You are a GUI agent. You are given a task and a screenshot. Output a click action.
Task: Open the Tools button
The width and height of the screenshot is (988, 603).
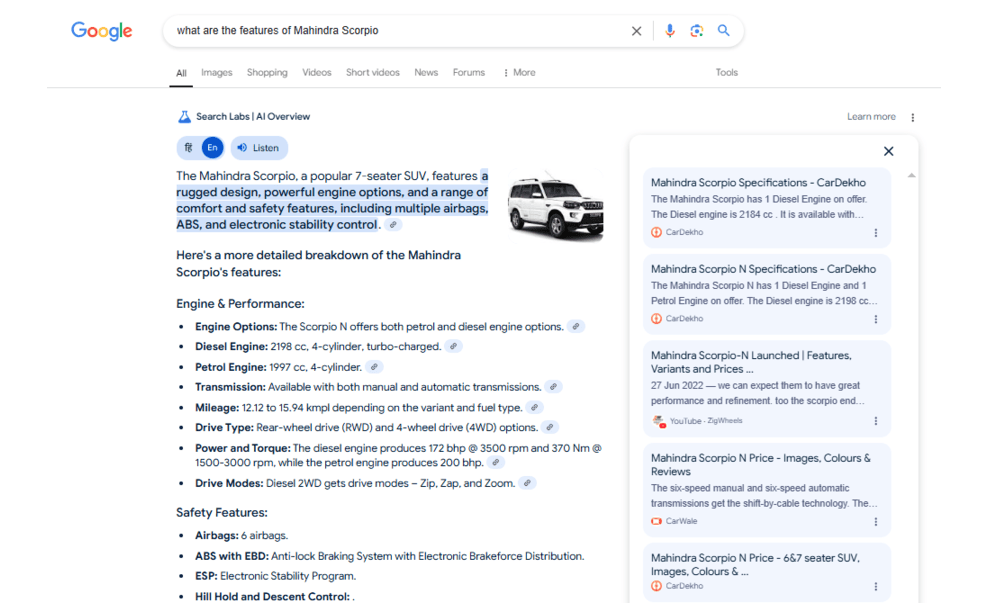click(726, 73)
